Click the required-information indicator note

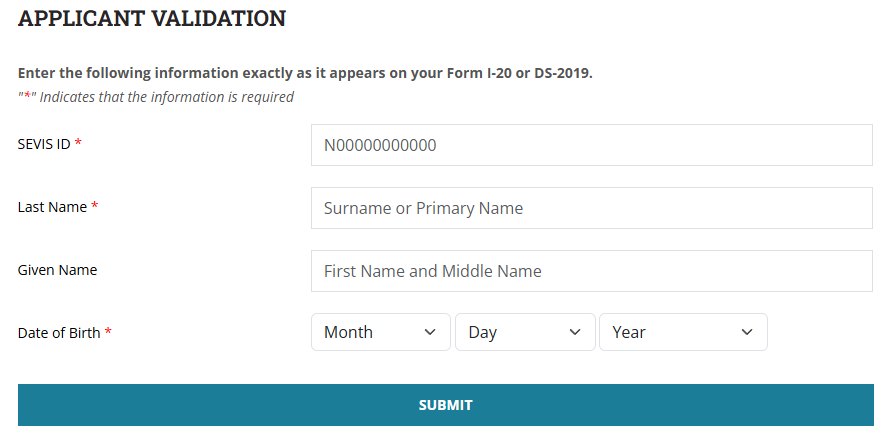click(x=156, y=97)
